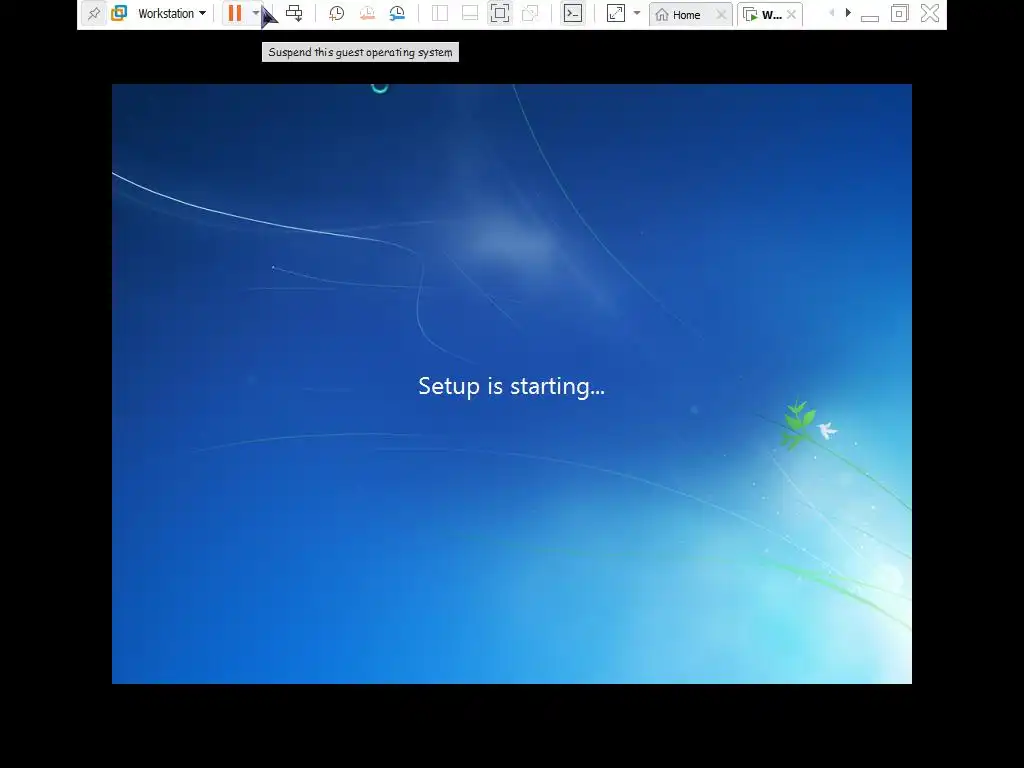Close the Home tab
Screen dimensions: 1024x768
(x=721, y=14)
